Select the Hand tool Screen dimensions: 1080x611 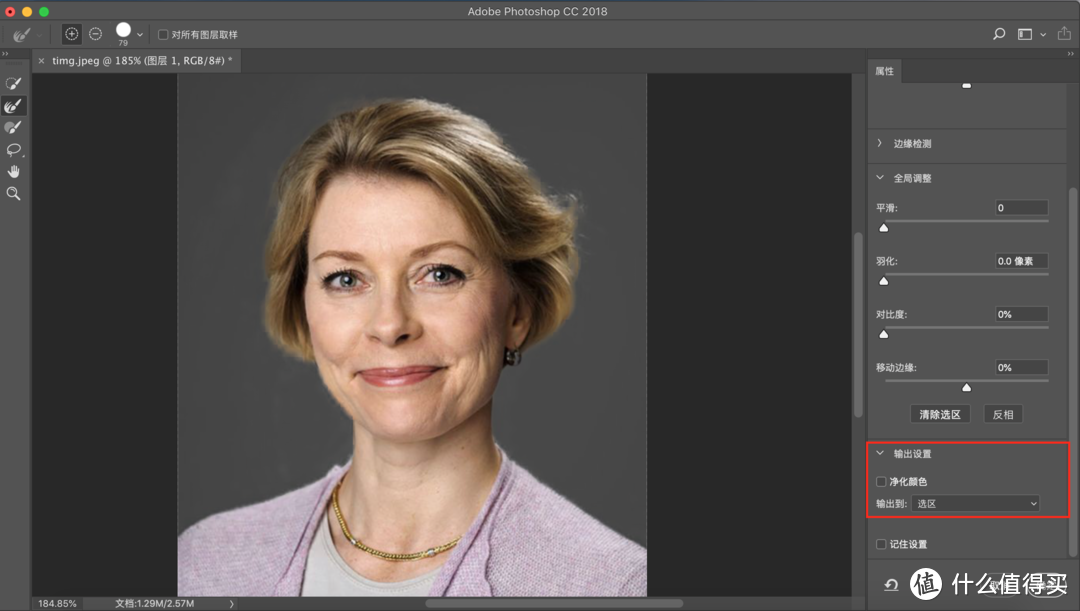point(13,172)
